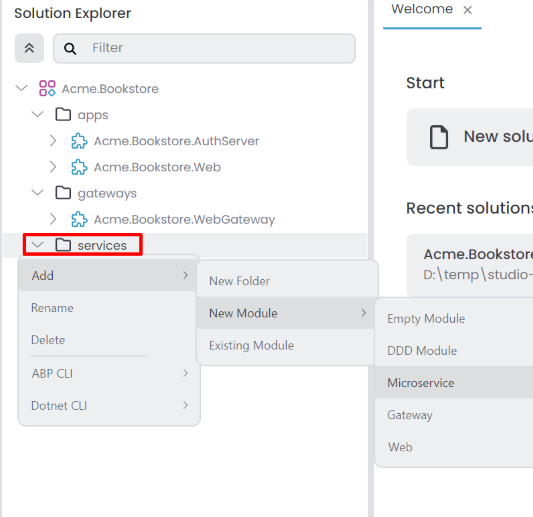Pick Web module option
The height and width of the screenshot is (517, 533).
(x=454, y=447)
